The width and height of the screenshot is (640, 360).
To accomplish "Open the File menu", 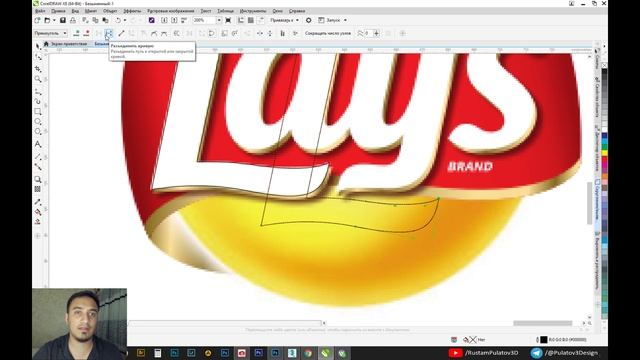I will point(40,11).
